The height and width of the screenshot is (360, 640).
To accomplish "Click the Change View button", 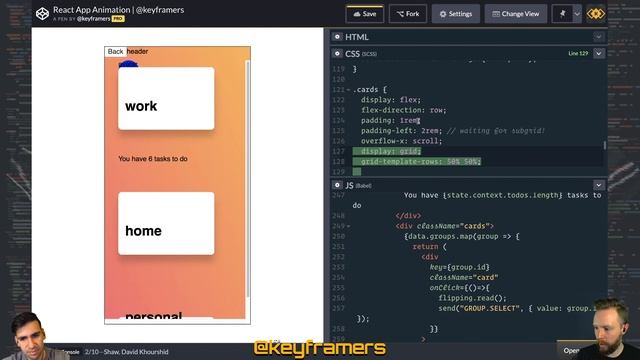I will click(516, 14).
